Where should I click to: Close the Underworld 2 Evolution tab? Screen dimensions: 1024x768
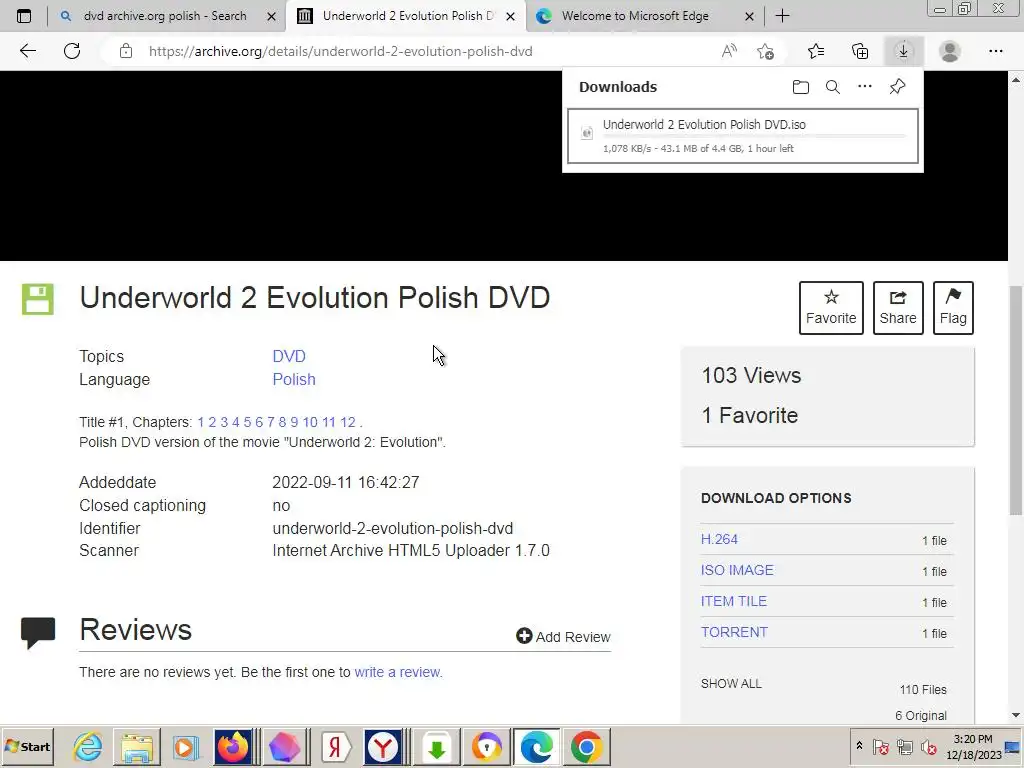click(x=511, y=16)
